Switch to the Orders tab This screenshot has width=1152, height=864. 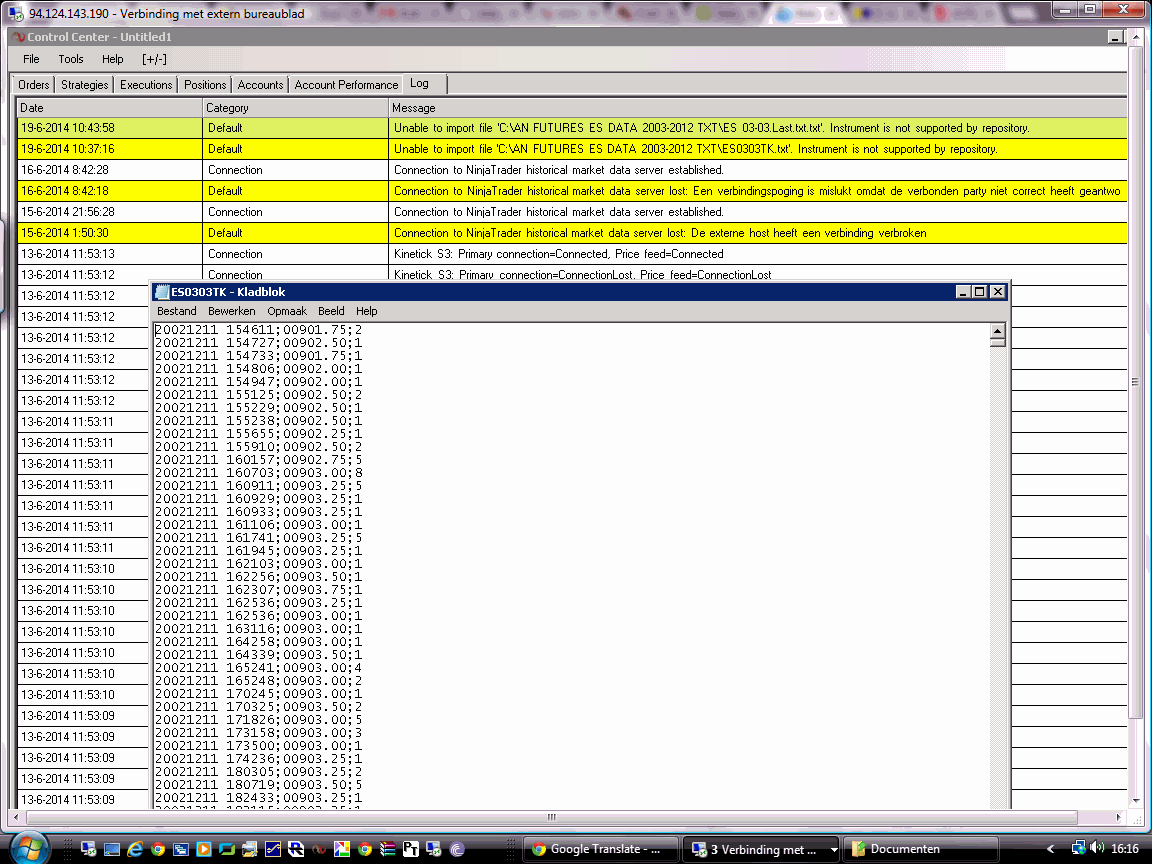point(34,85)
